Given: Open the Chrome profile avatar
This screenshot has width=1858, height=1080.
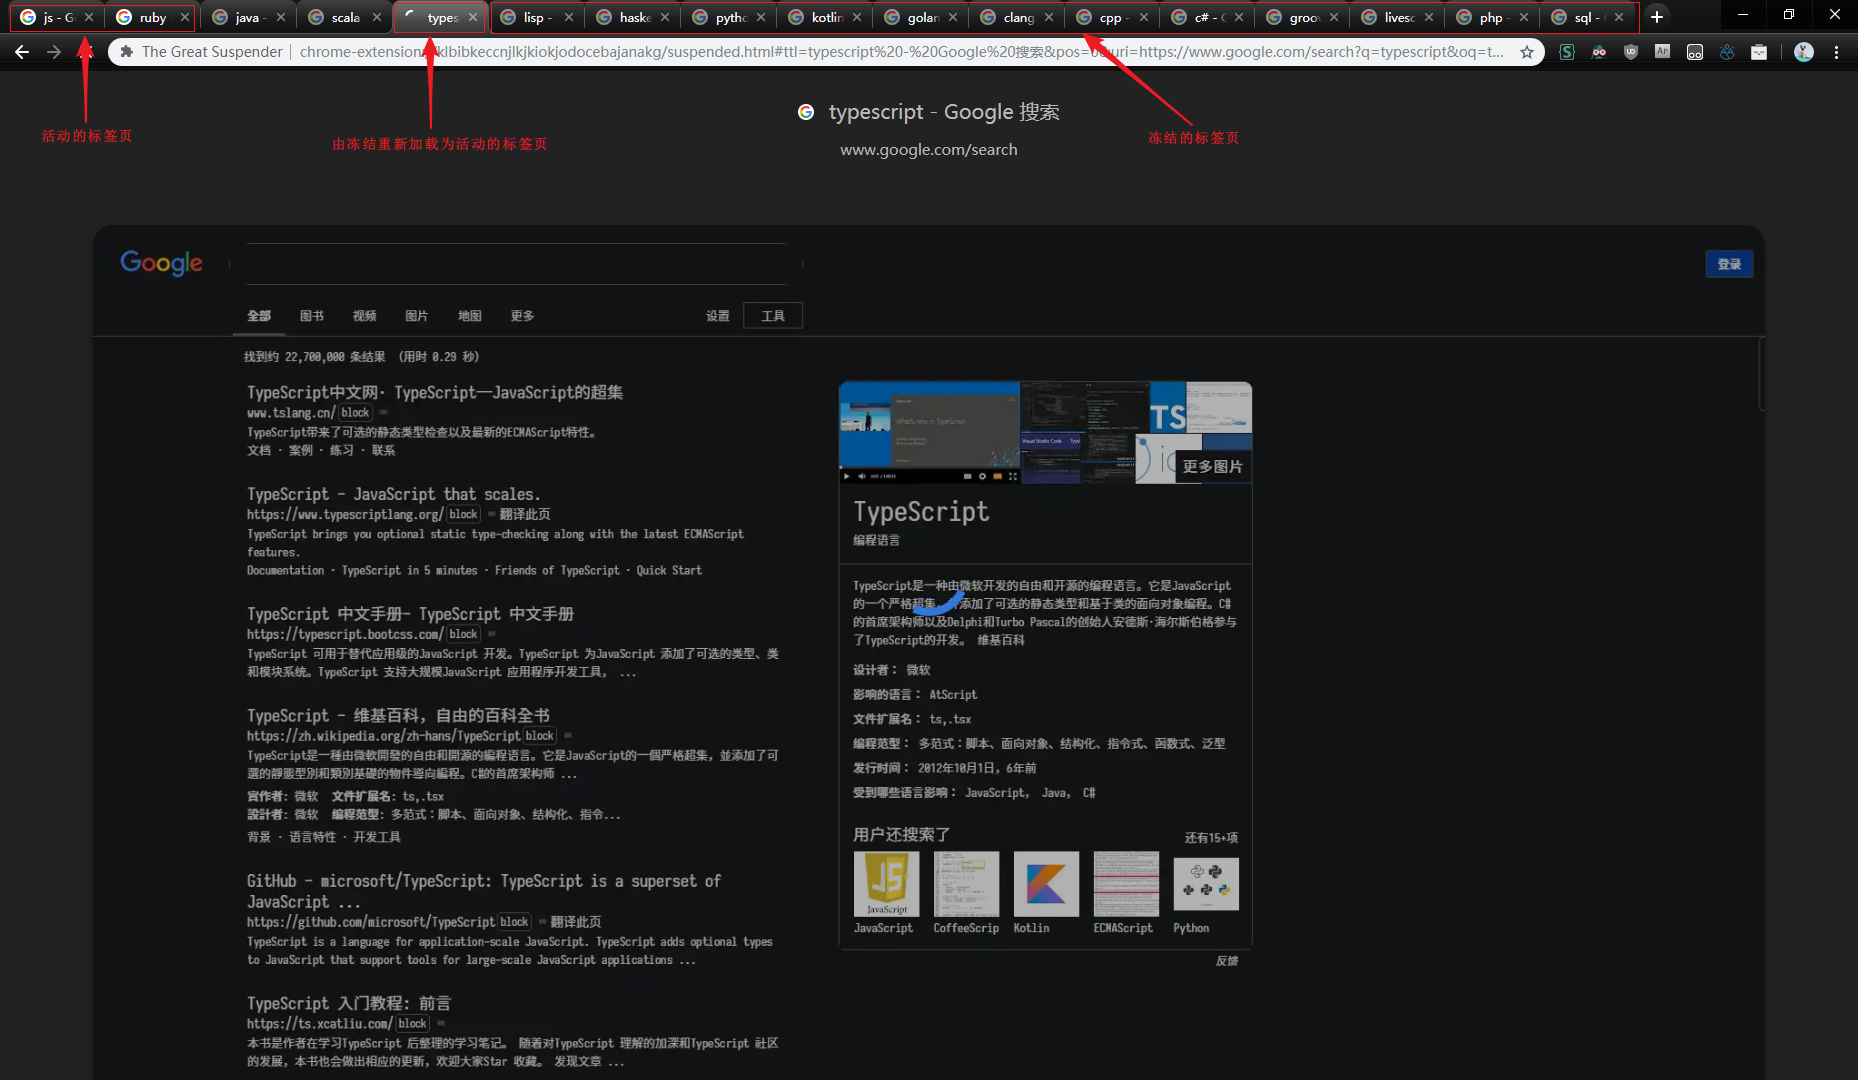Looking at the screenshot, I should point(1804,52).
